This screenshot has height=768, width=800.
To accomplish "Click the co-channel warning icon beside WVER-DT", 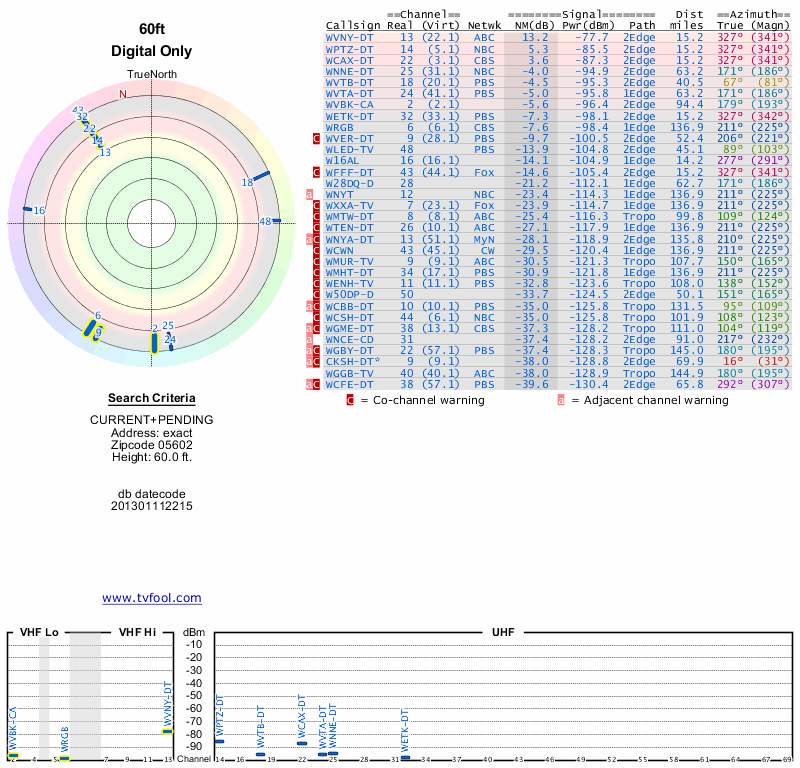I will [318, 138].
